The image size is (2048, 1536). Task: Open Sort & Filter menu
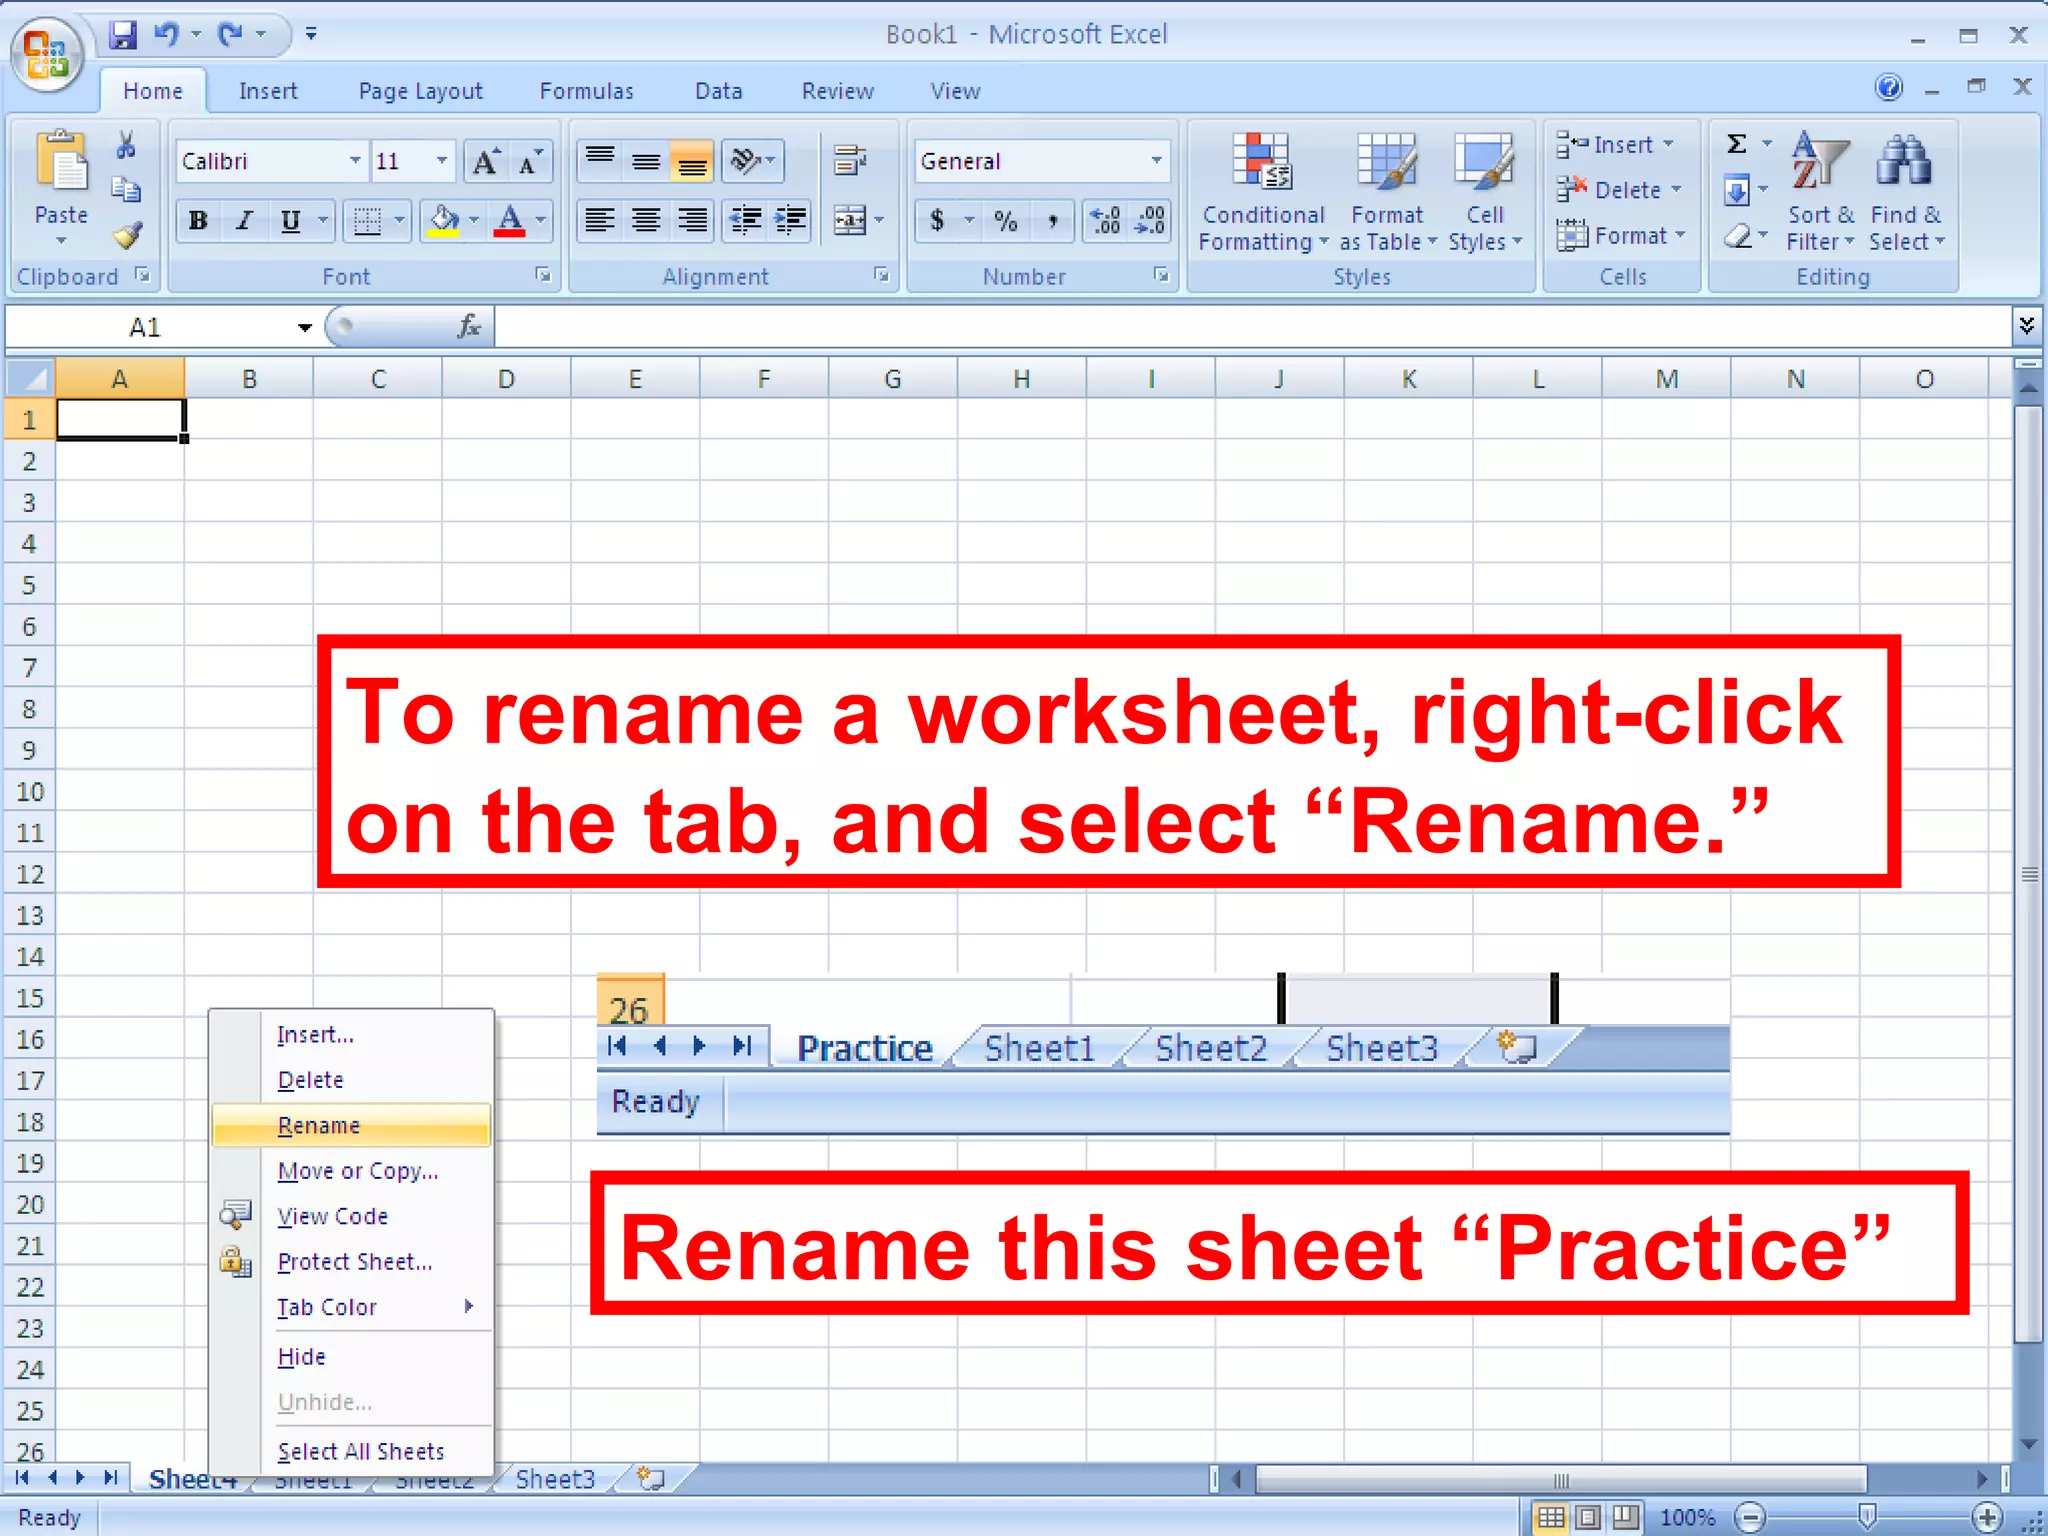(1820, 194)
